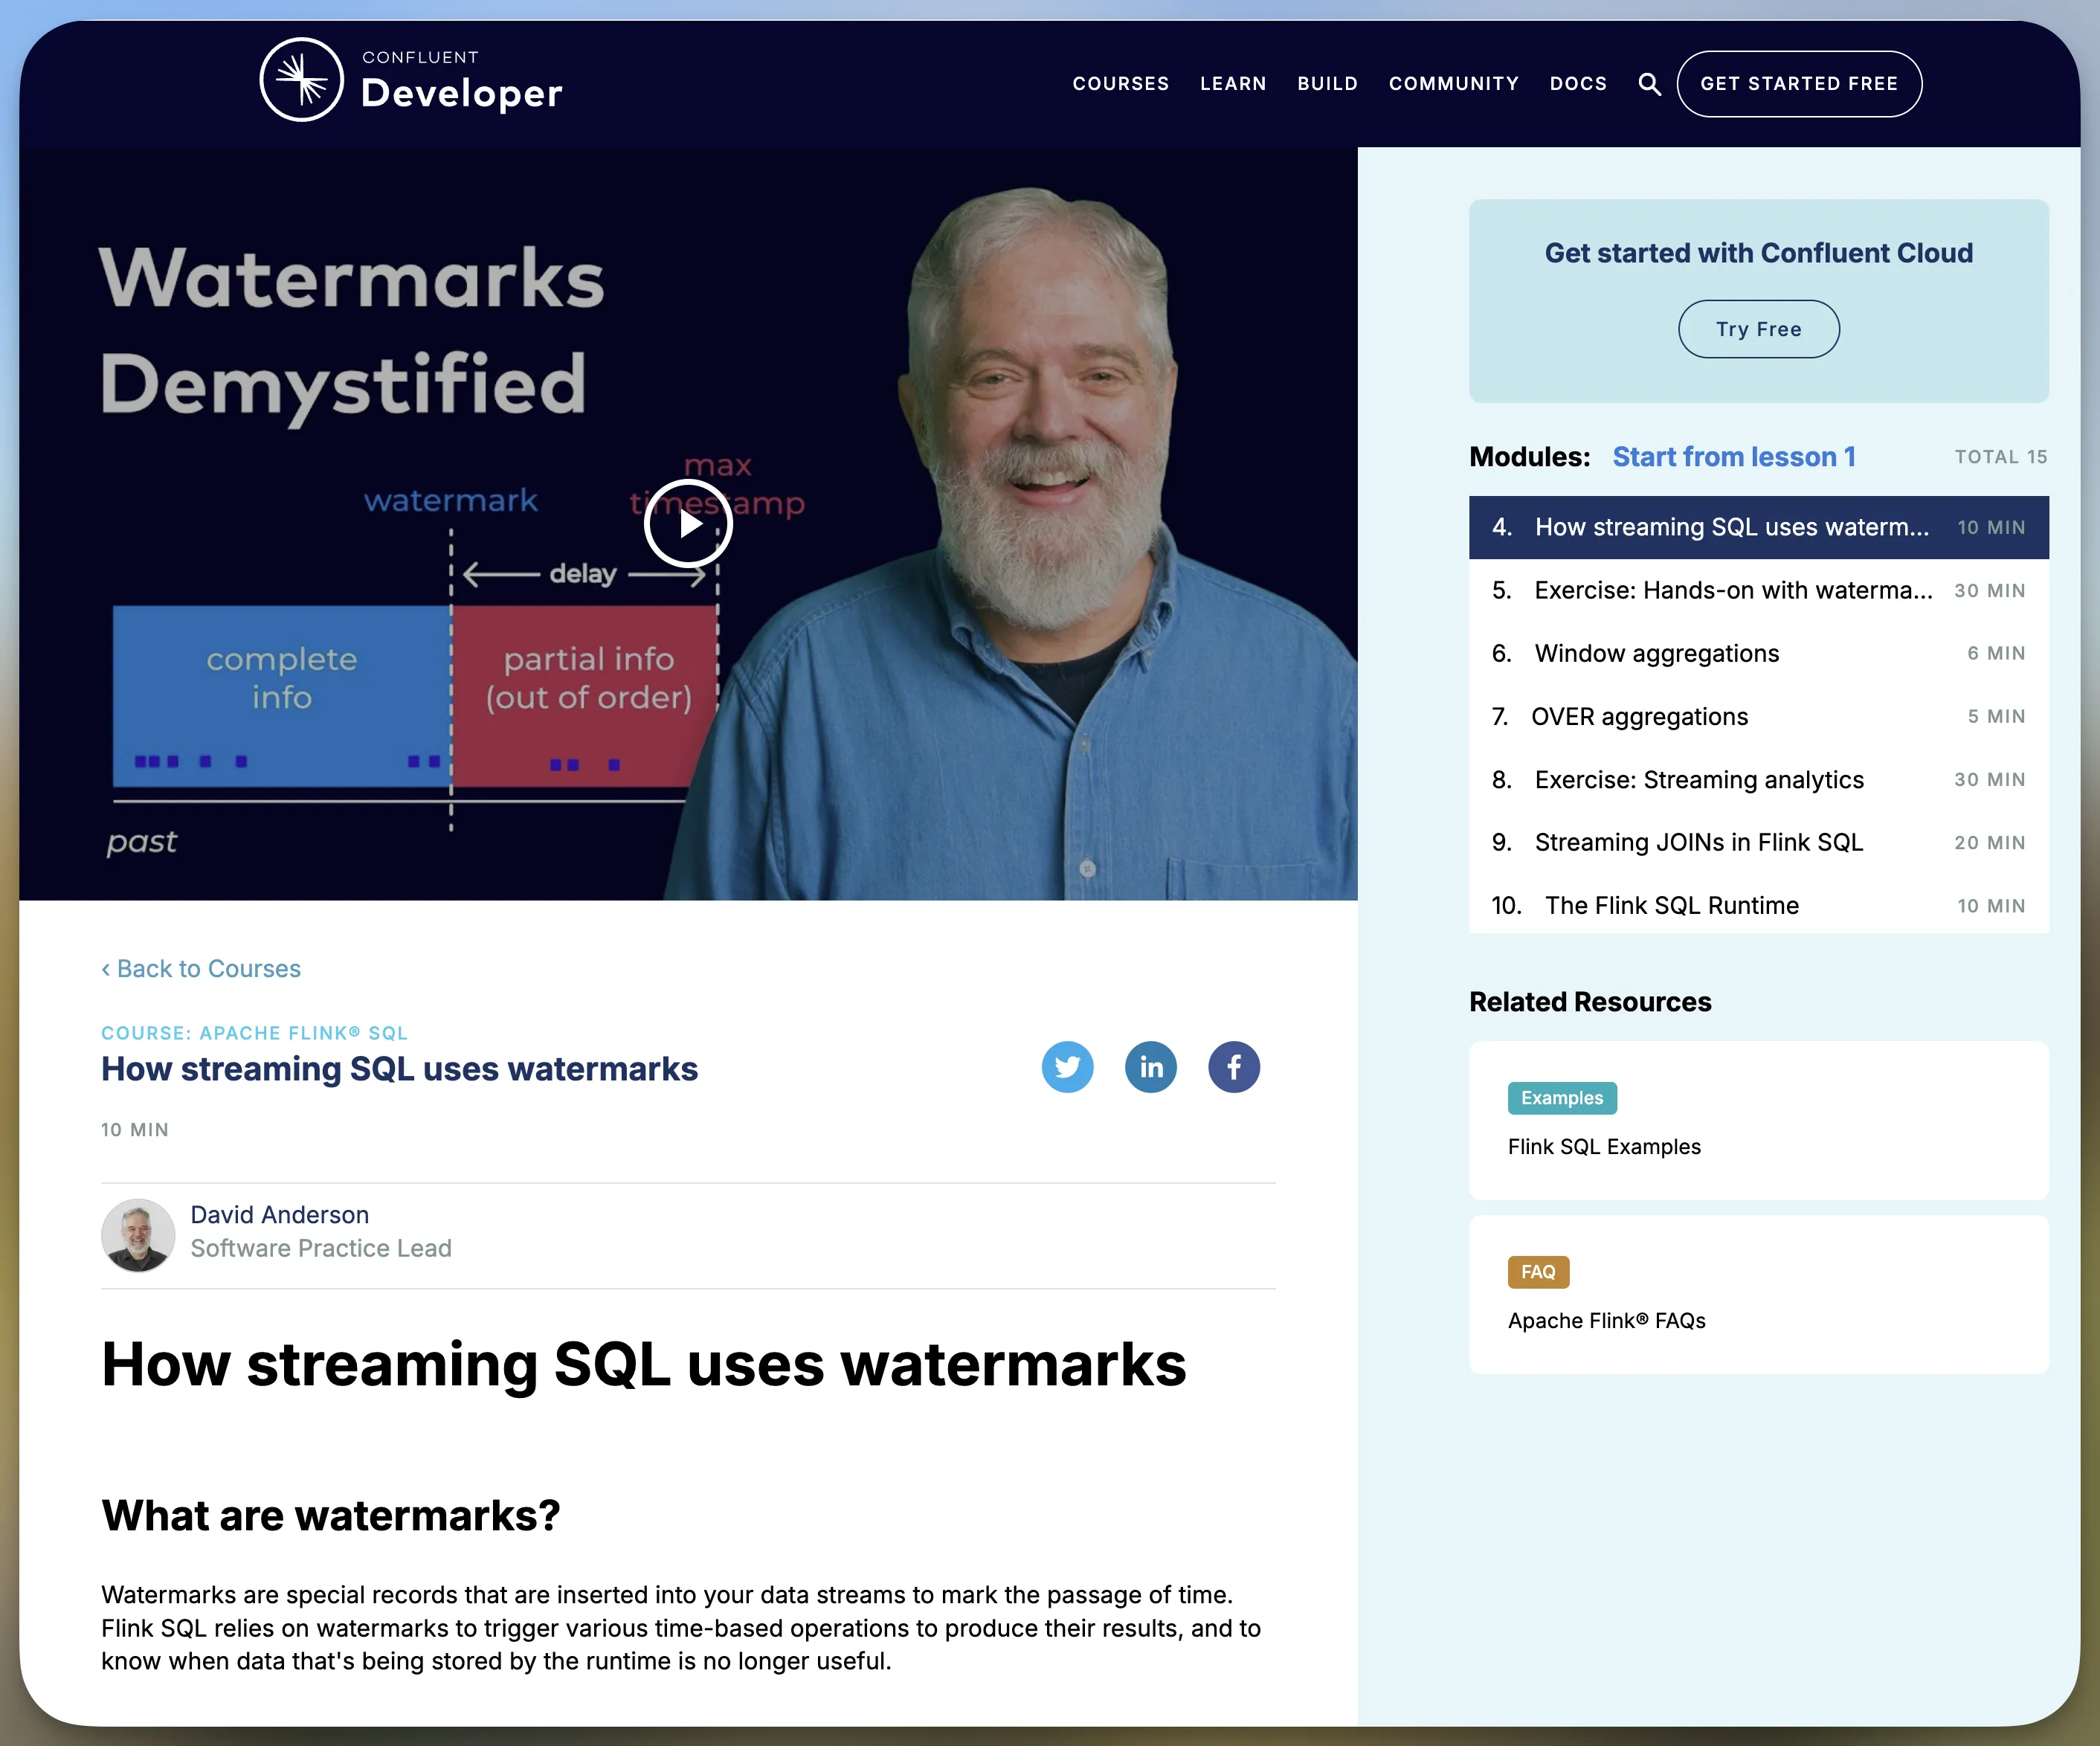Click Start from lesson 1 link
This screenshot has height=1746, width=2100.
[x=1733, y=457]
